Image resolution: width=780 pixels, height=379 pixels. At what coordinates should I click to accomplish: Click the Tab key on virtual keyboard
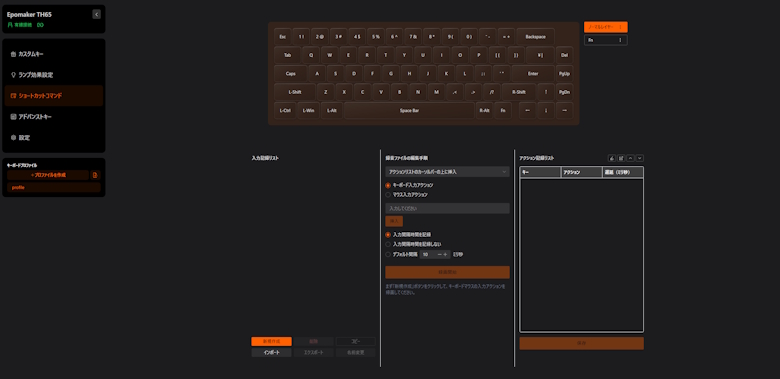(288, 55)
